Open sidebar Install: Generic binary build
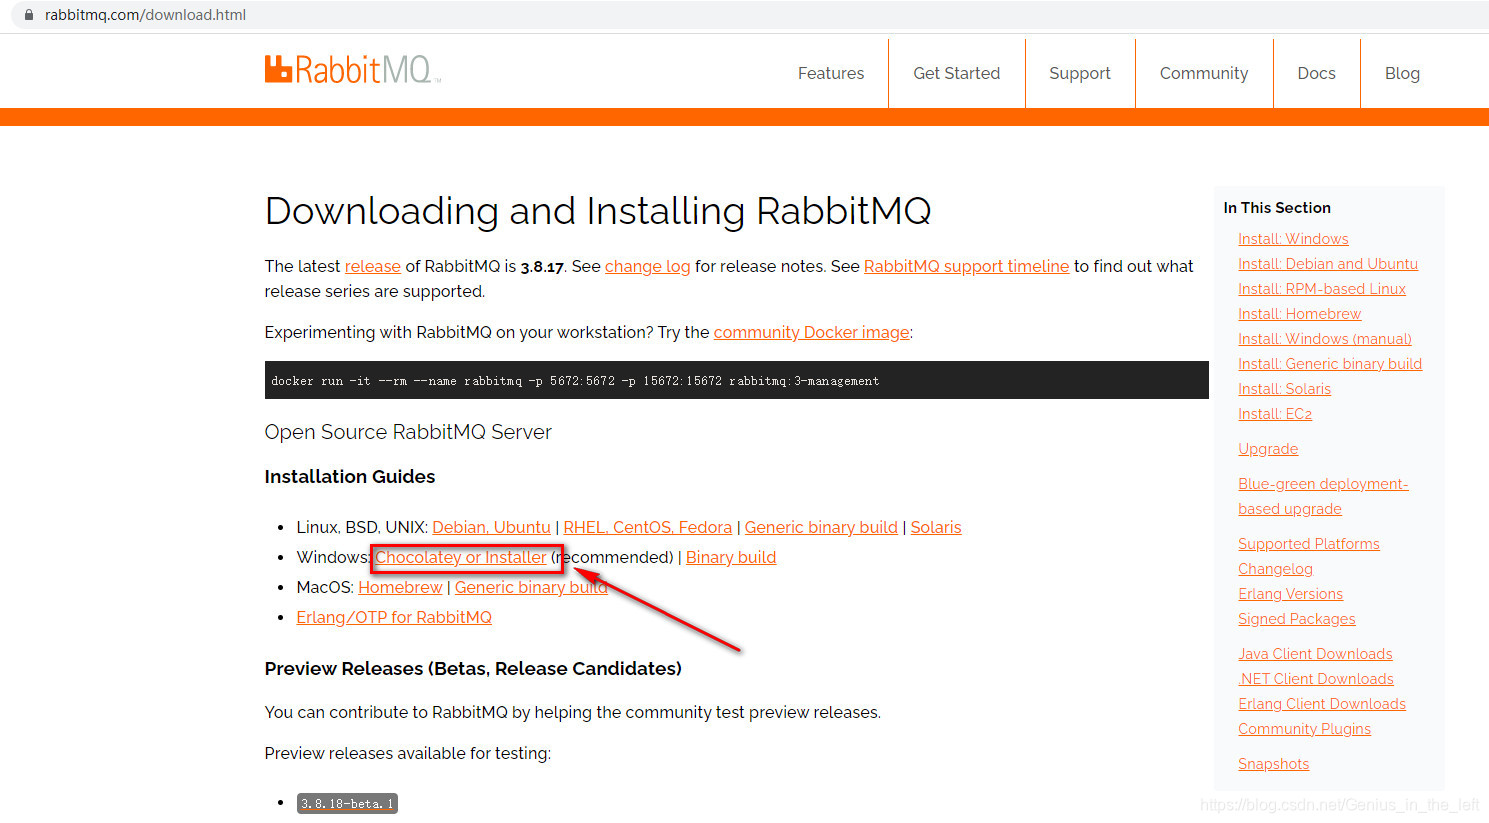This screenshot has width=1489, height=823. pyautogui.click(x=1330, y=364)
